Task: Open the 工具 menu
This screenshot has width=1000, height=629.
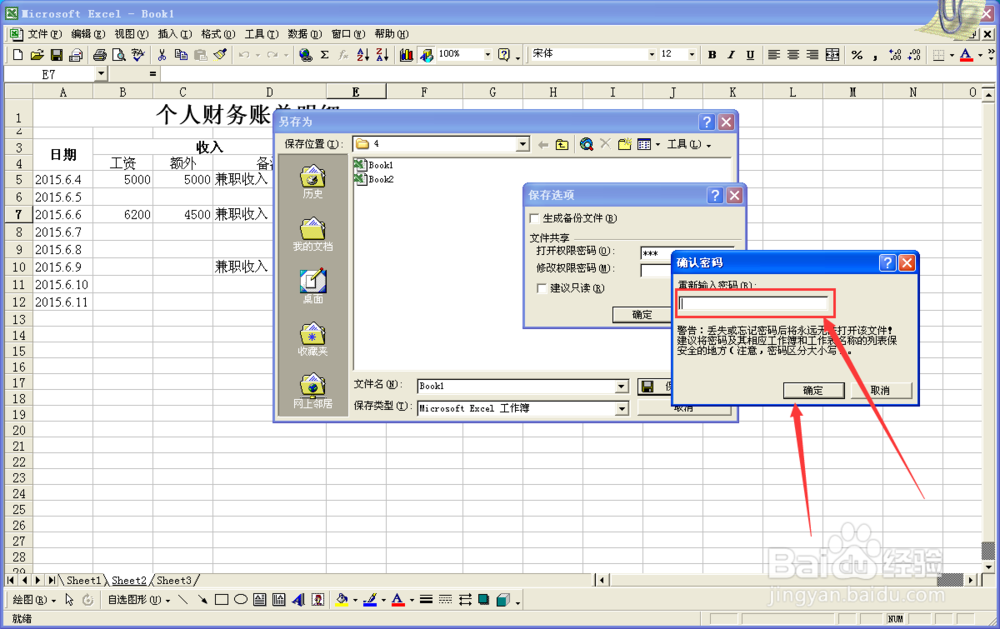Action: (x=259, y=33)
